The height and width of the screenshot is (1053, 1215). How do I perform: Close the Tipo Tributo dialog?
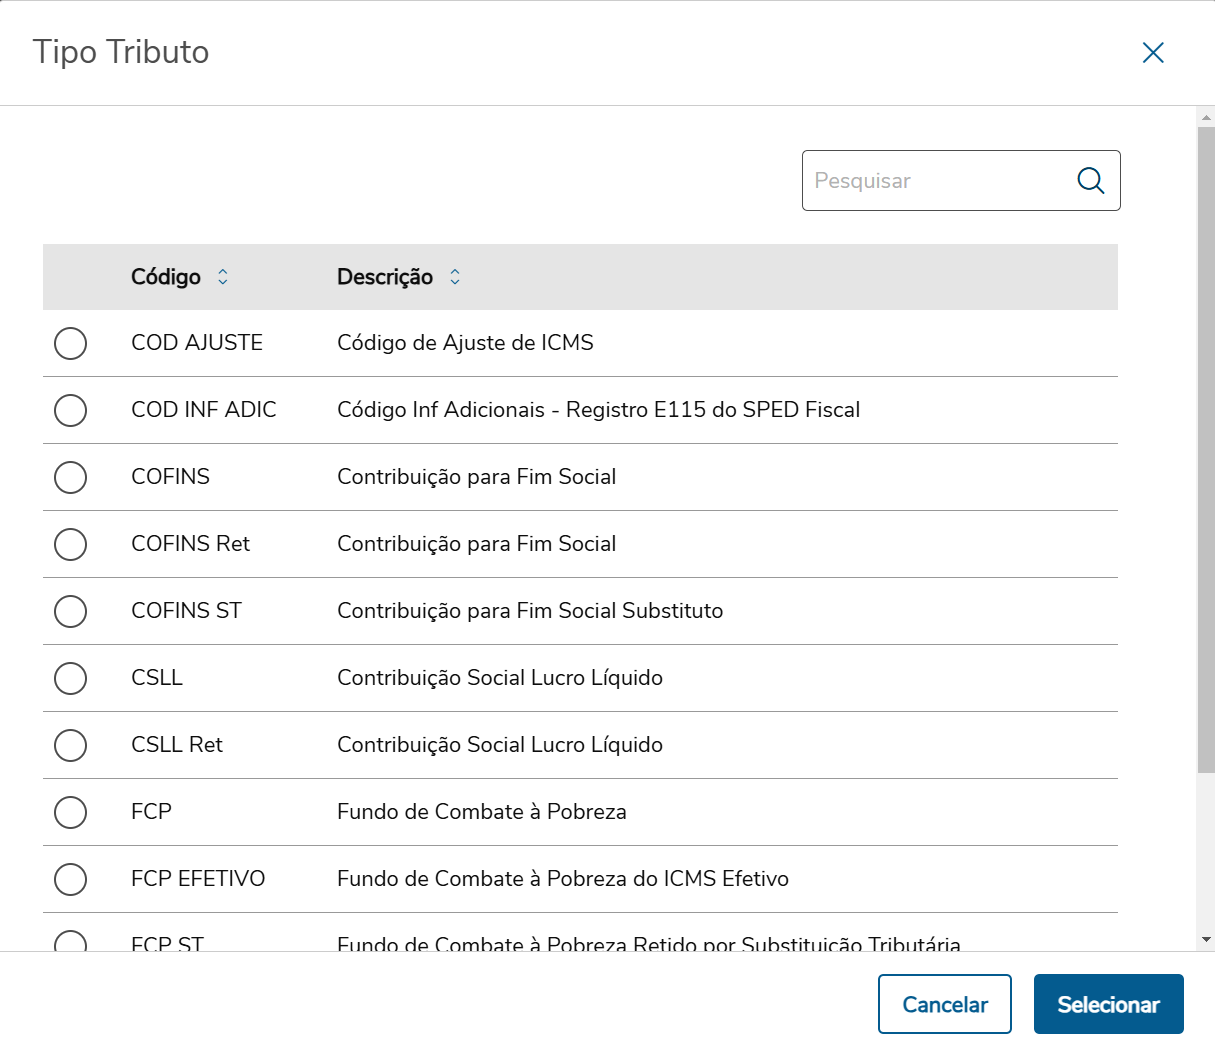(1153, 53)
